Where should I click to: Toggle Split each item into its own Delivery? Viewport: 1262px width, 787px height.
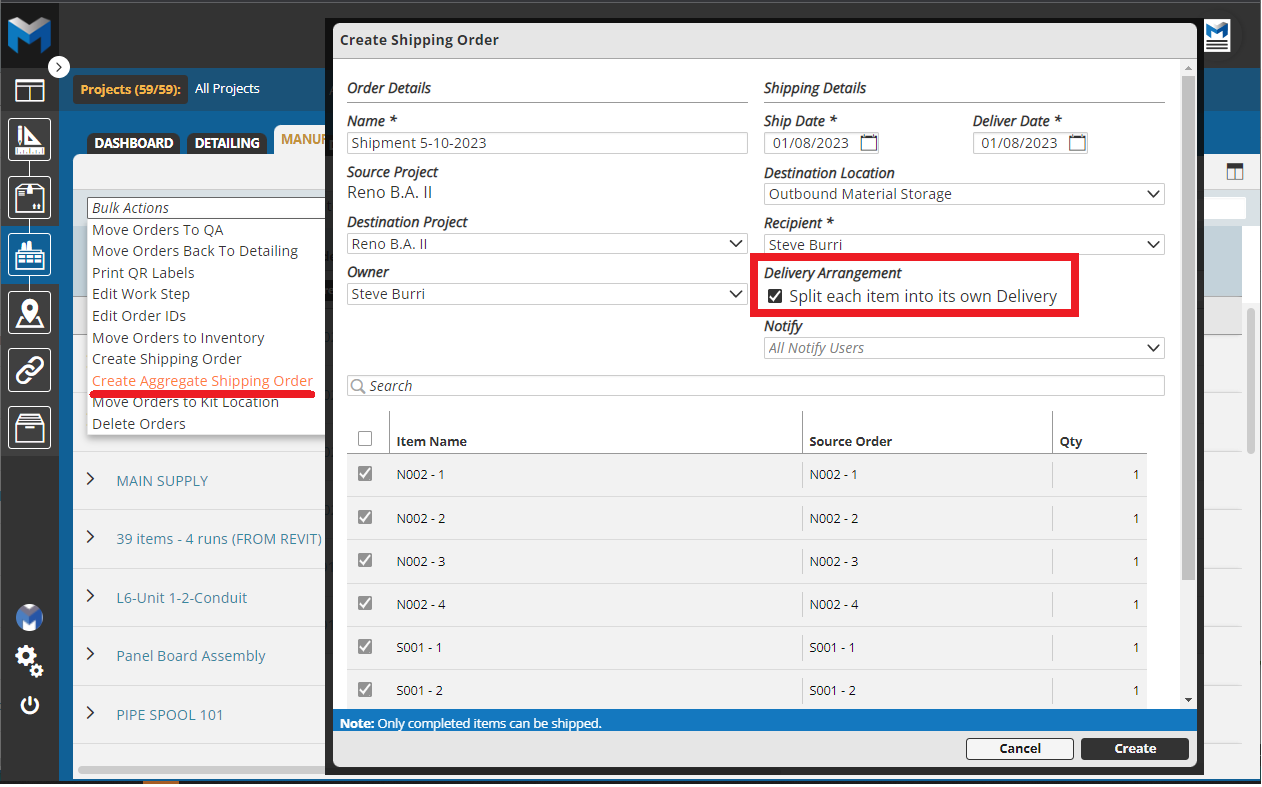click(775, 297)
